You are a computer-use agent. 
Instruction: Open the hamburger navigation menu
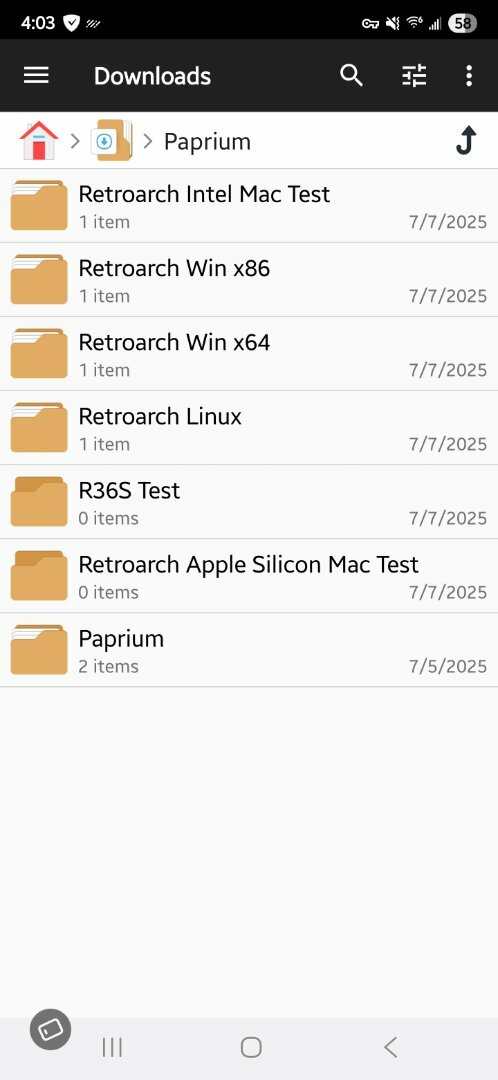[x=36, y=75]
